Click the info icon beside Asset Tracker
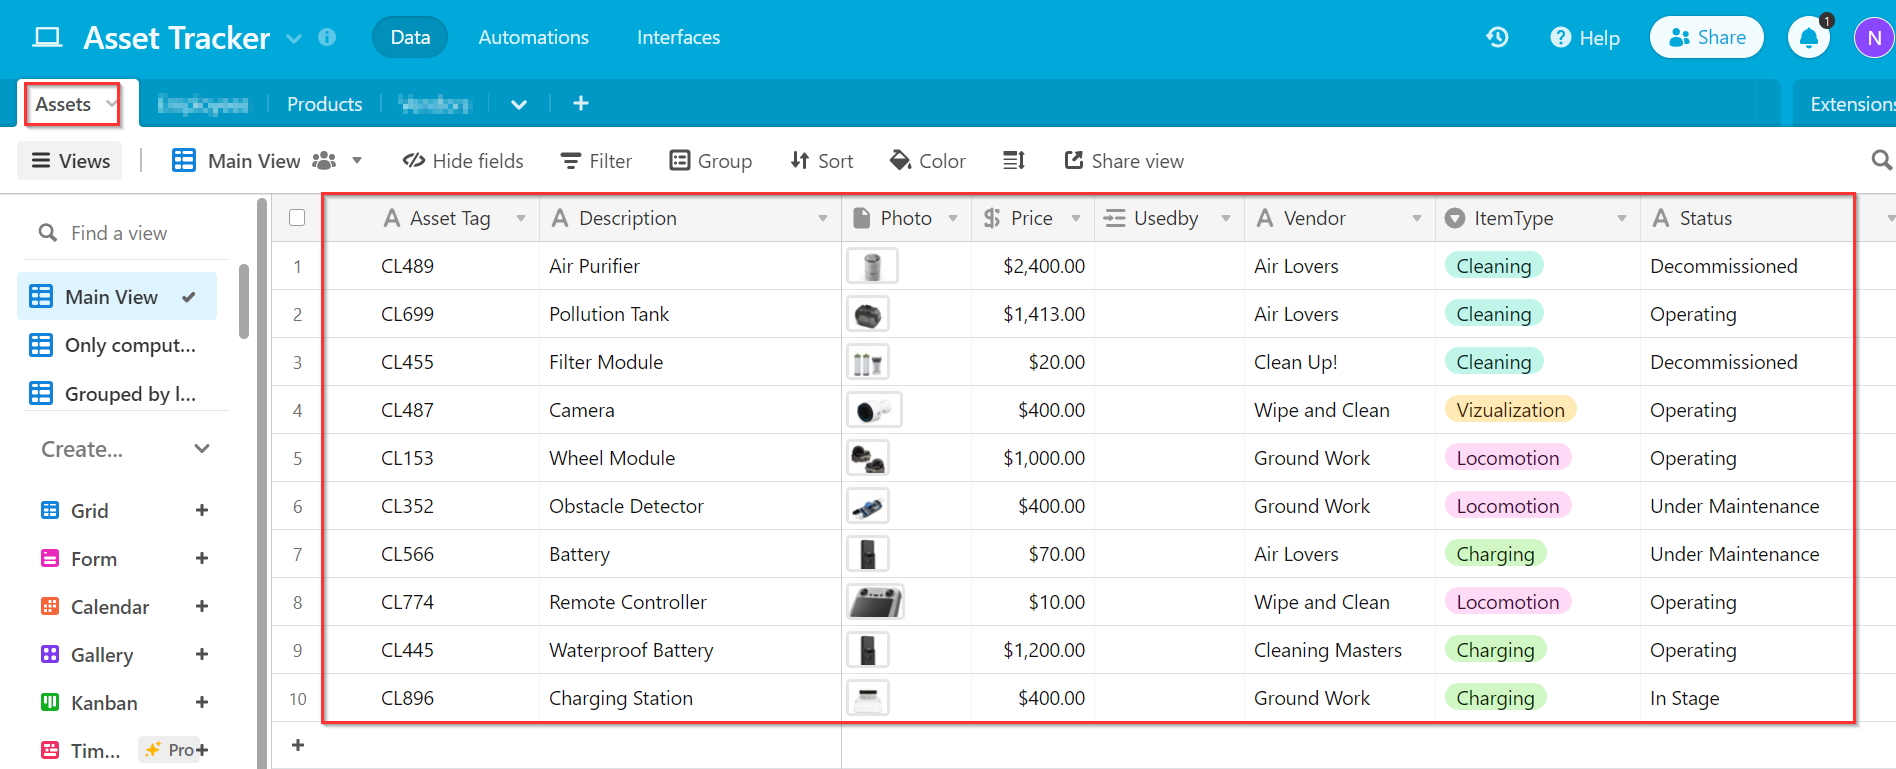This screenshot has width=1896, height=769. tap(327, 38)
